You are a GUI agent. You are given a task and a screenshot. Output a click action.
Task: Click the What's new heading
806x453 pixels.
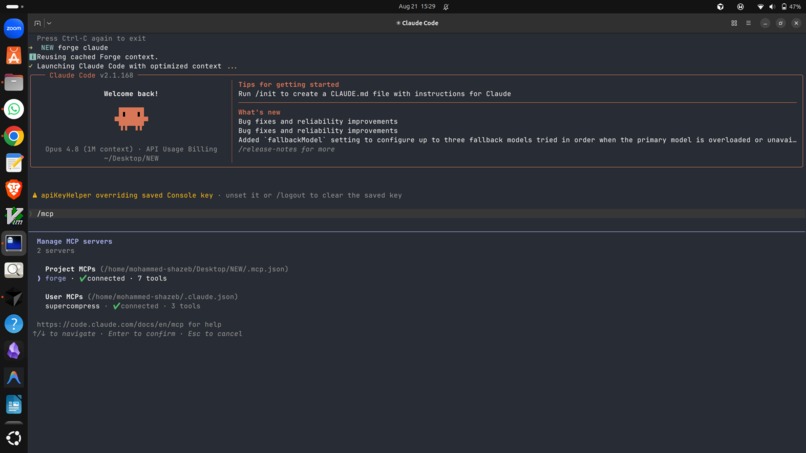(x=259, y=112)
